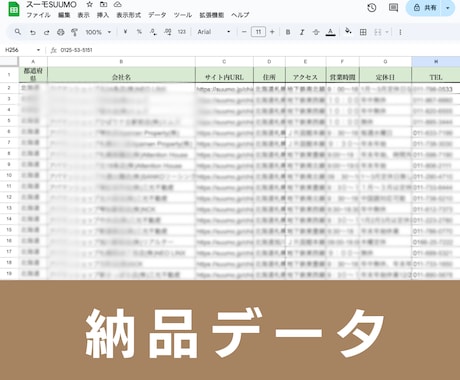Click the 住所 header cell
The image size is (460, 380).
click(269, 75)
